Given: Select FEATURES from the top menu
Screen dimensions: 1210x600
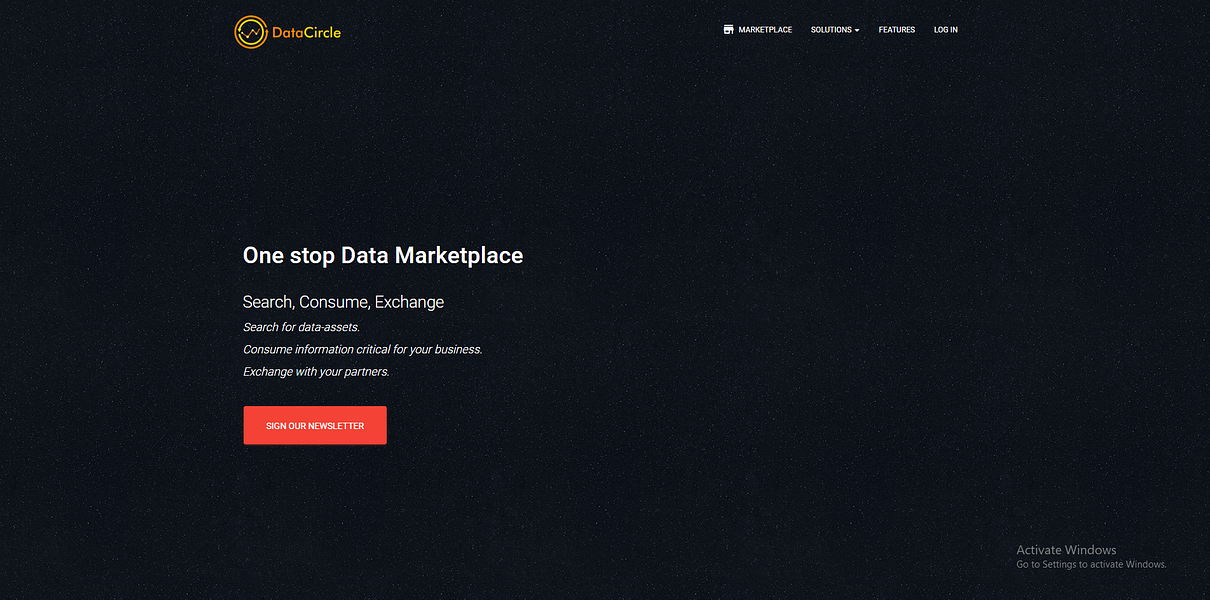Looking at the screenshot, I should (x=896, y=29).
